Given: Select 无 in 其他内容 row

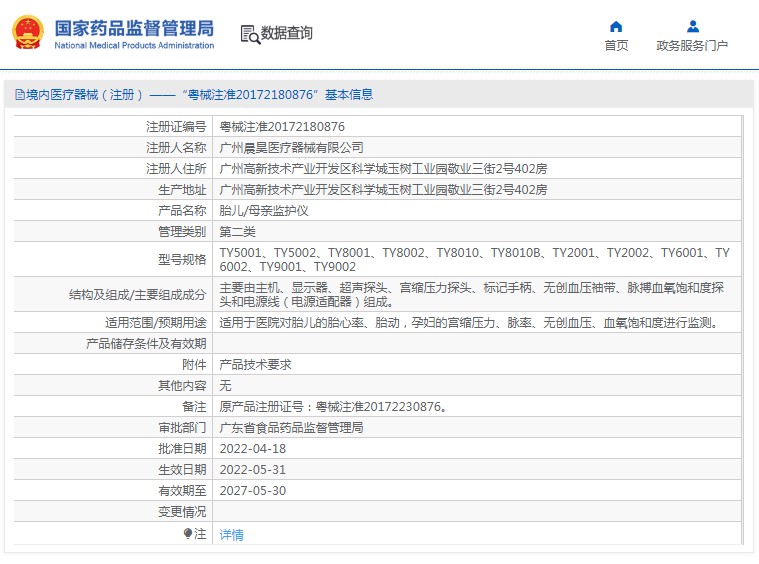Looking at the screenshot, I should pyautogui.click(x=225, y=385).
